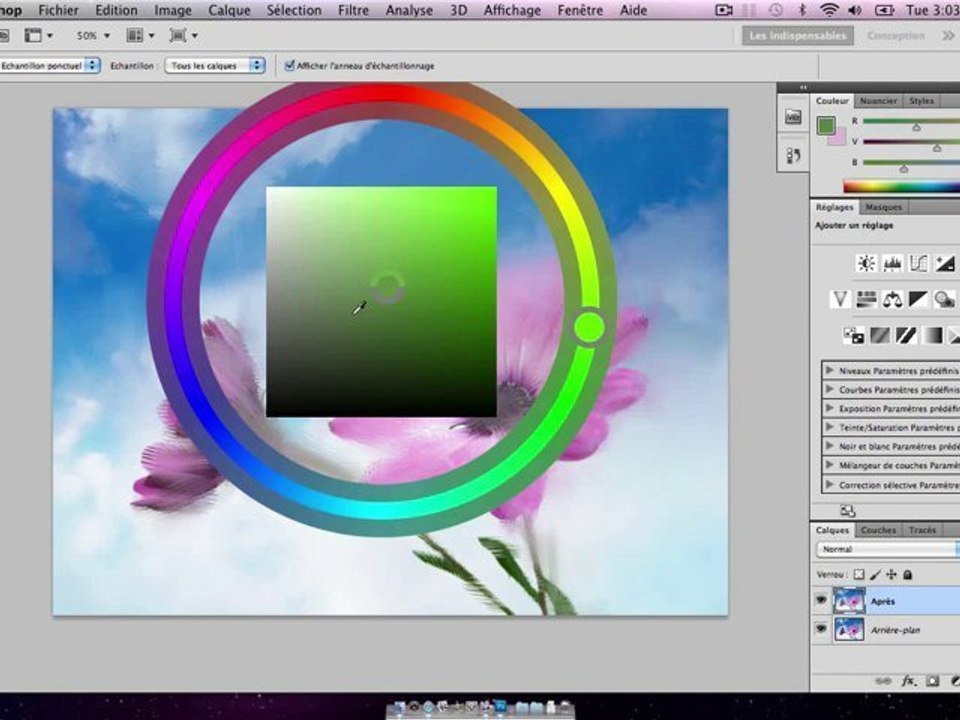Open the Normal blend mode dropdown

888,549
